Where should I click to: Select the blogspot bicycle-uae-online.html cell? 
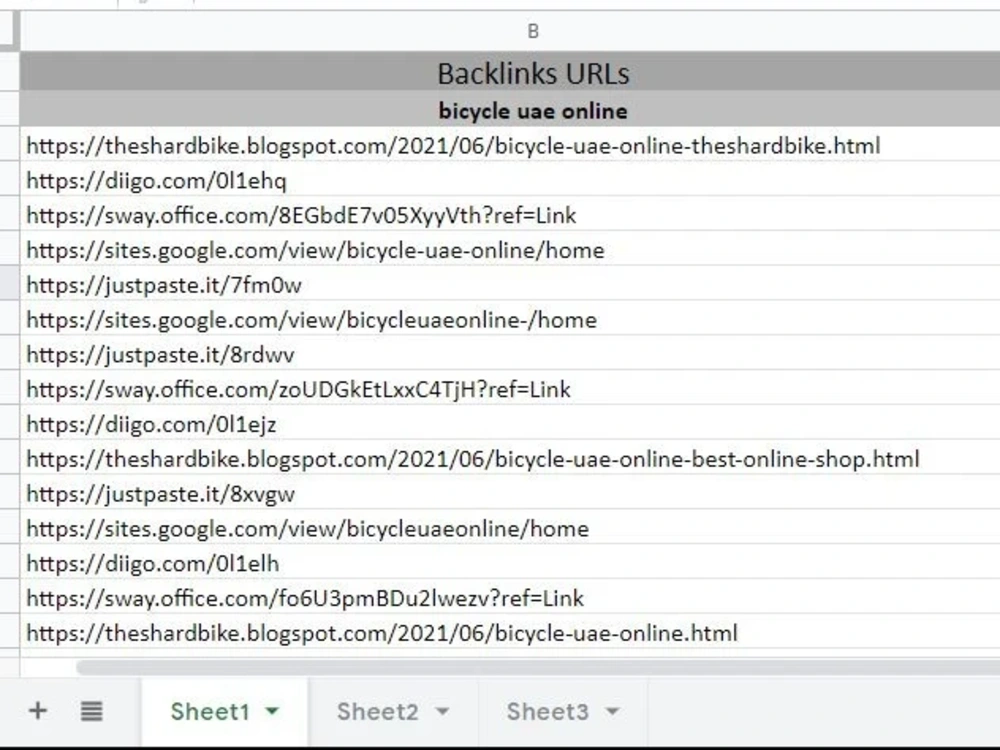[510, 633]
